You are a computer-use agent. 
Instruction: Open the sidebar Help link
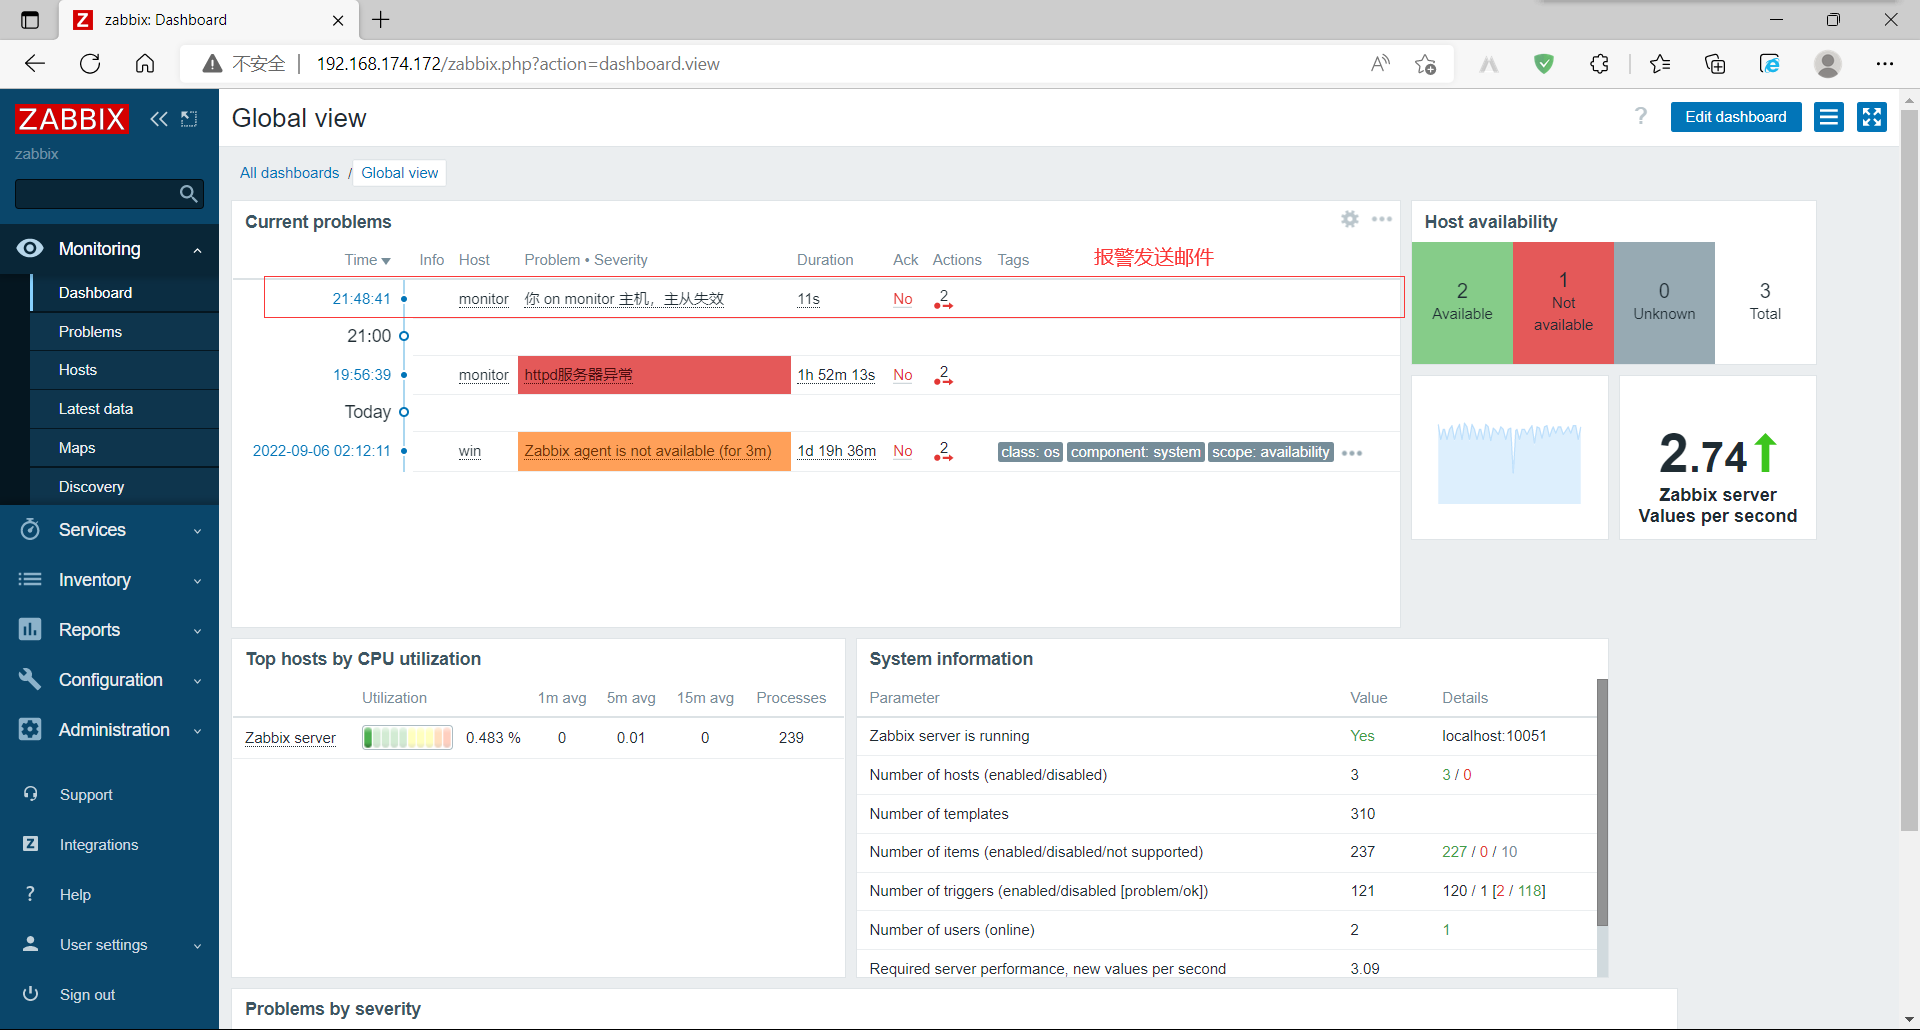pyautogui.click(x=75, y=895)
